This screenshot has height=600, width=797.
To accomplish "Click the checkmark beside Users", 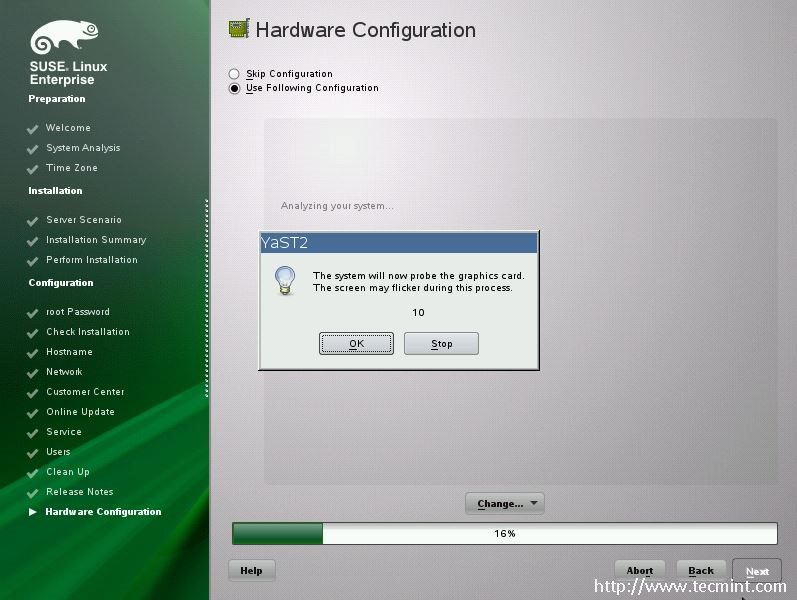I will pyautogui.click(x=33, y=453).
